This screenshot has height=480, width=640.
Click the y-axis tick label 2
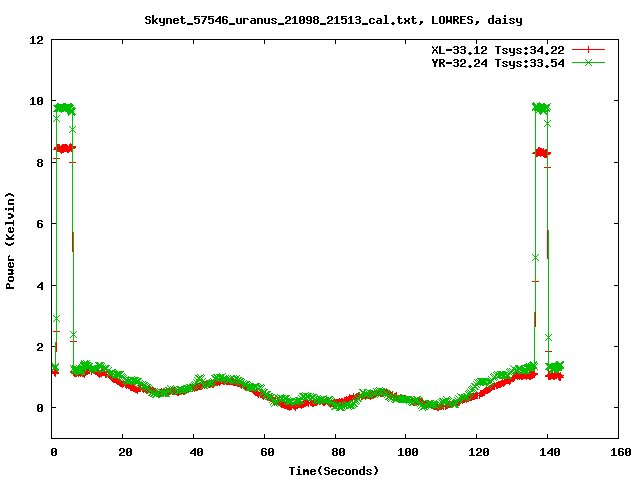click(40, 347)
